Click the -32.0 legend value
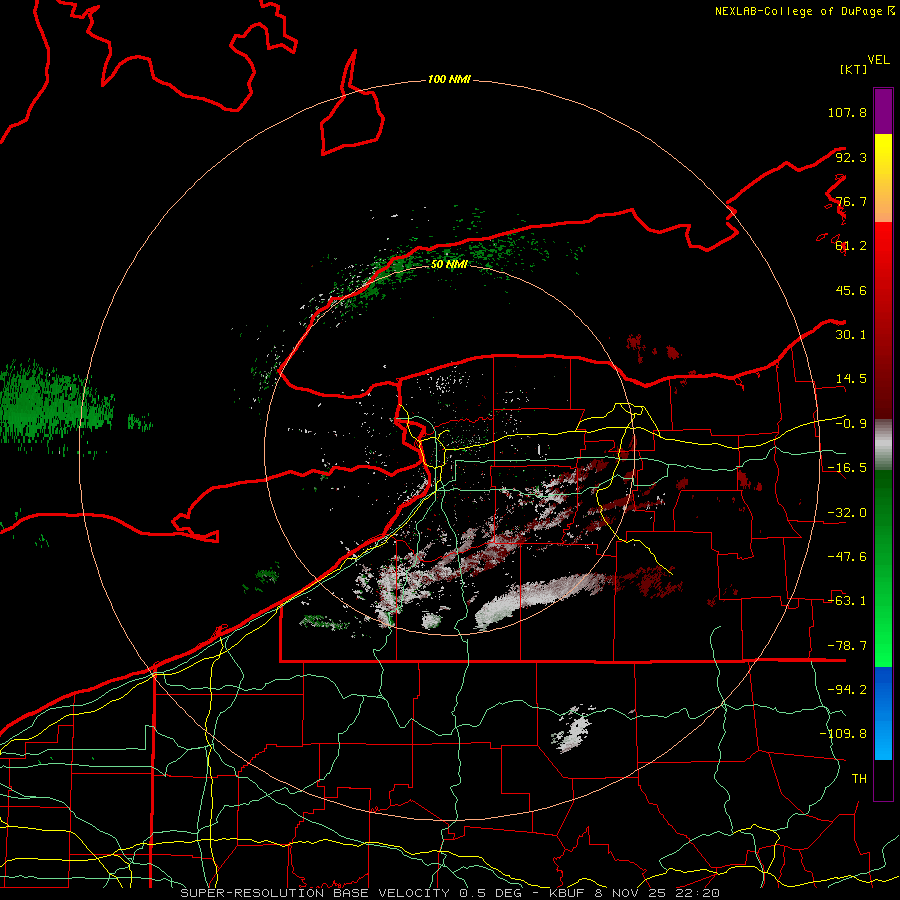The image size is (900, 900). [x=847, y=513]
